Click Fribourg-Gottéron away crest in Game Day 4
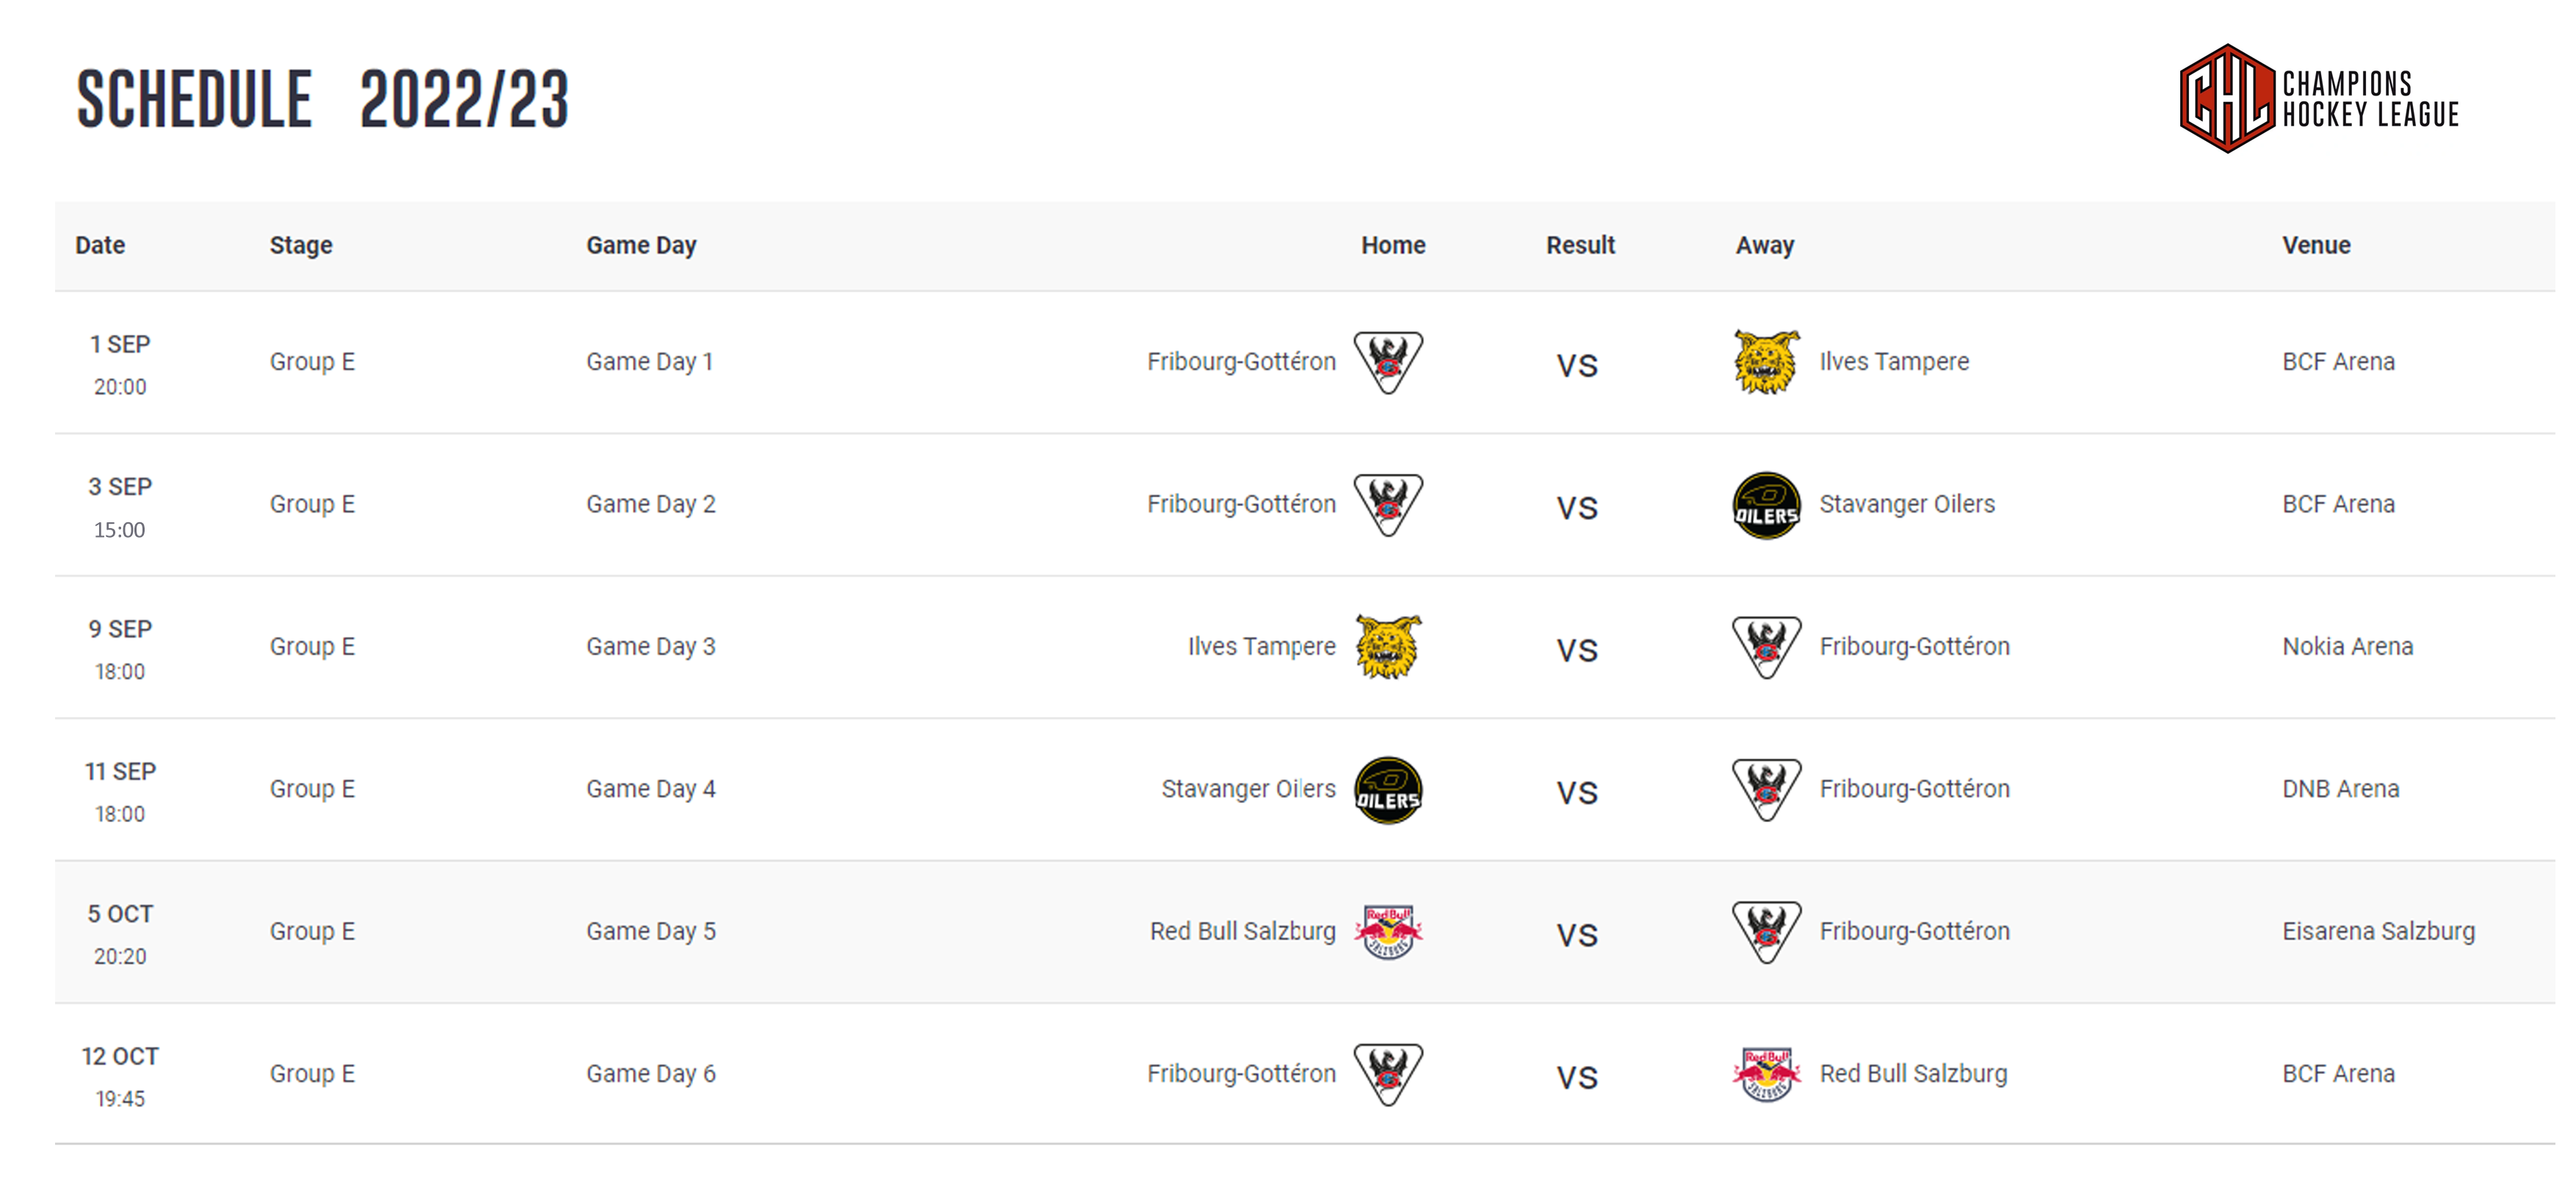This screenshot has width=2576, height=1201. point(1766,790)
